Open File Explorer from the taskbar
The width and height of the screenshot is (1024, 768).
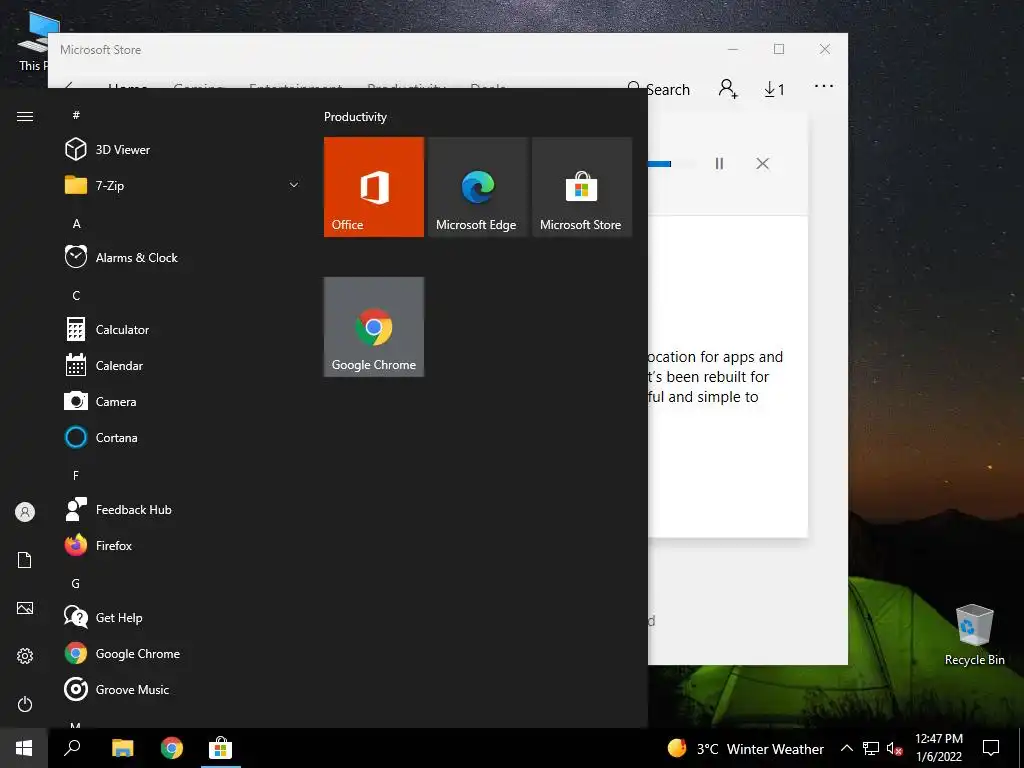coord(122,748)
